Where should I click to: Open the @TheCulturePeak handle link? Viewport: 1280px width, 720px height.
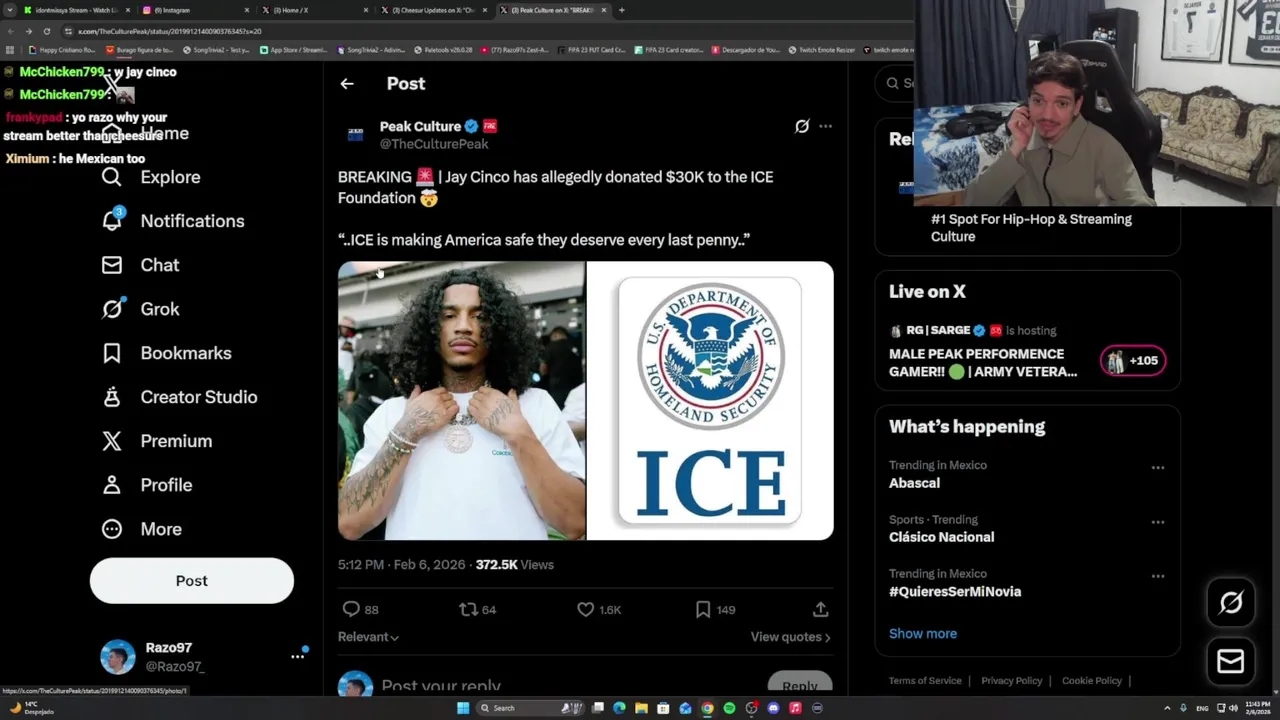(434, 144)
